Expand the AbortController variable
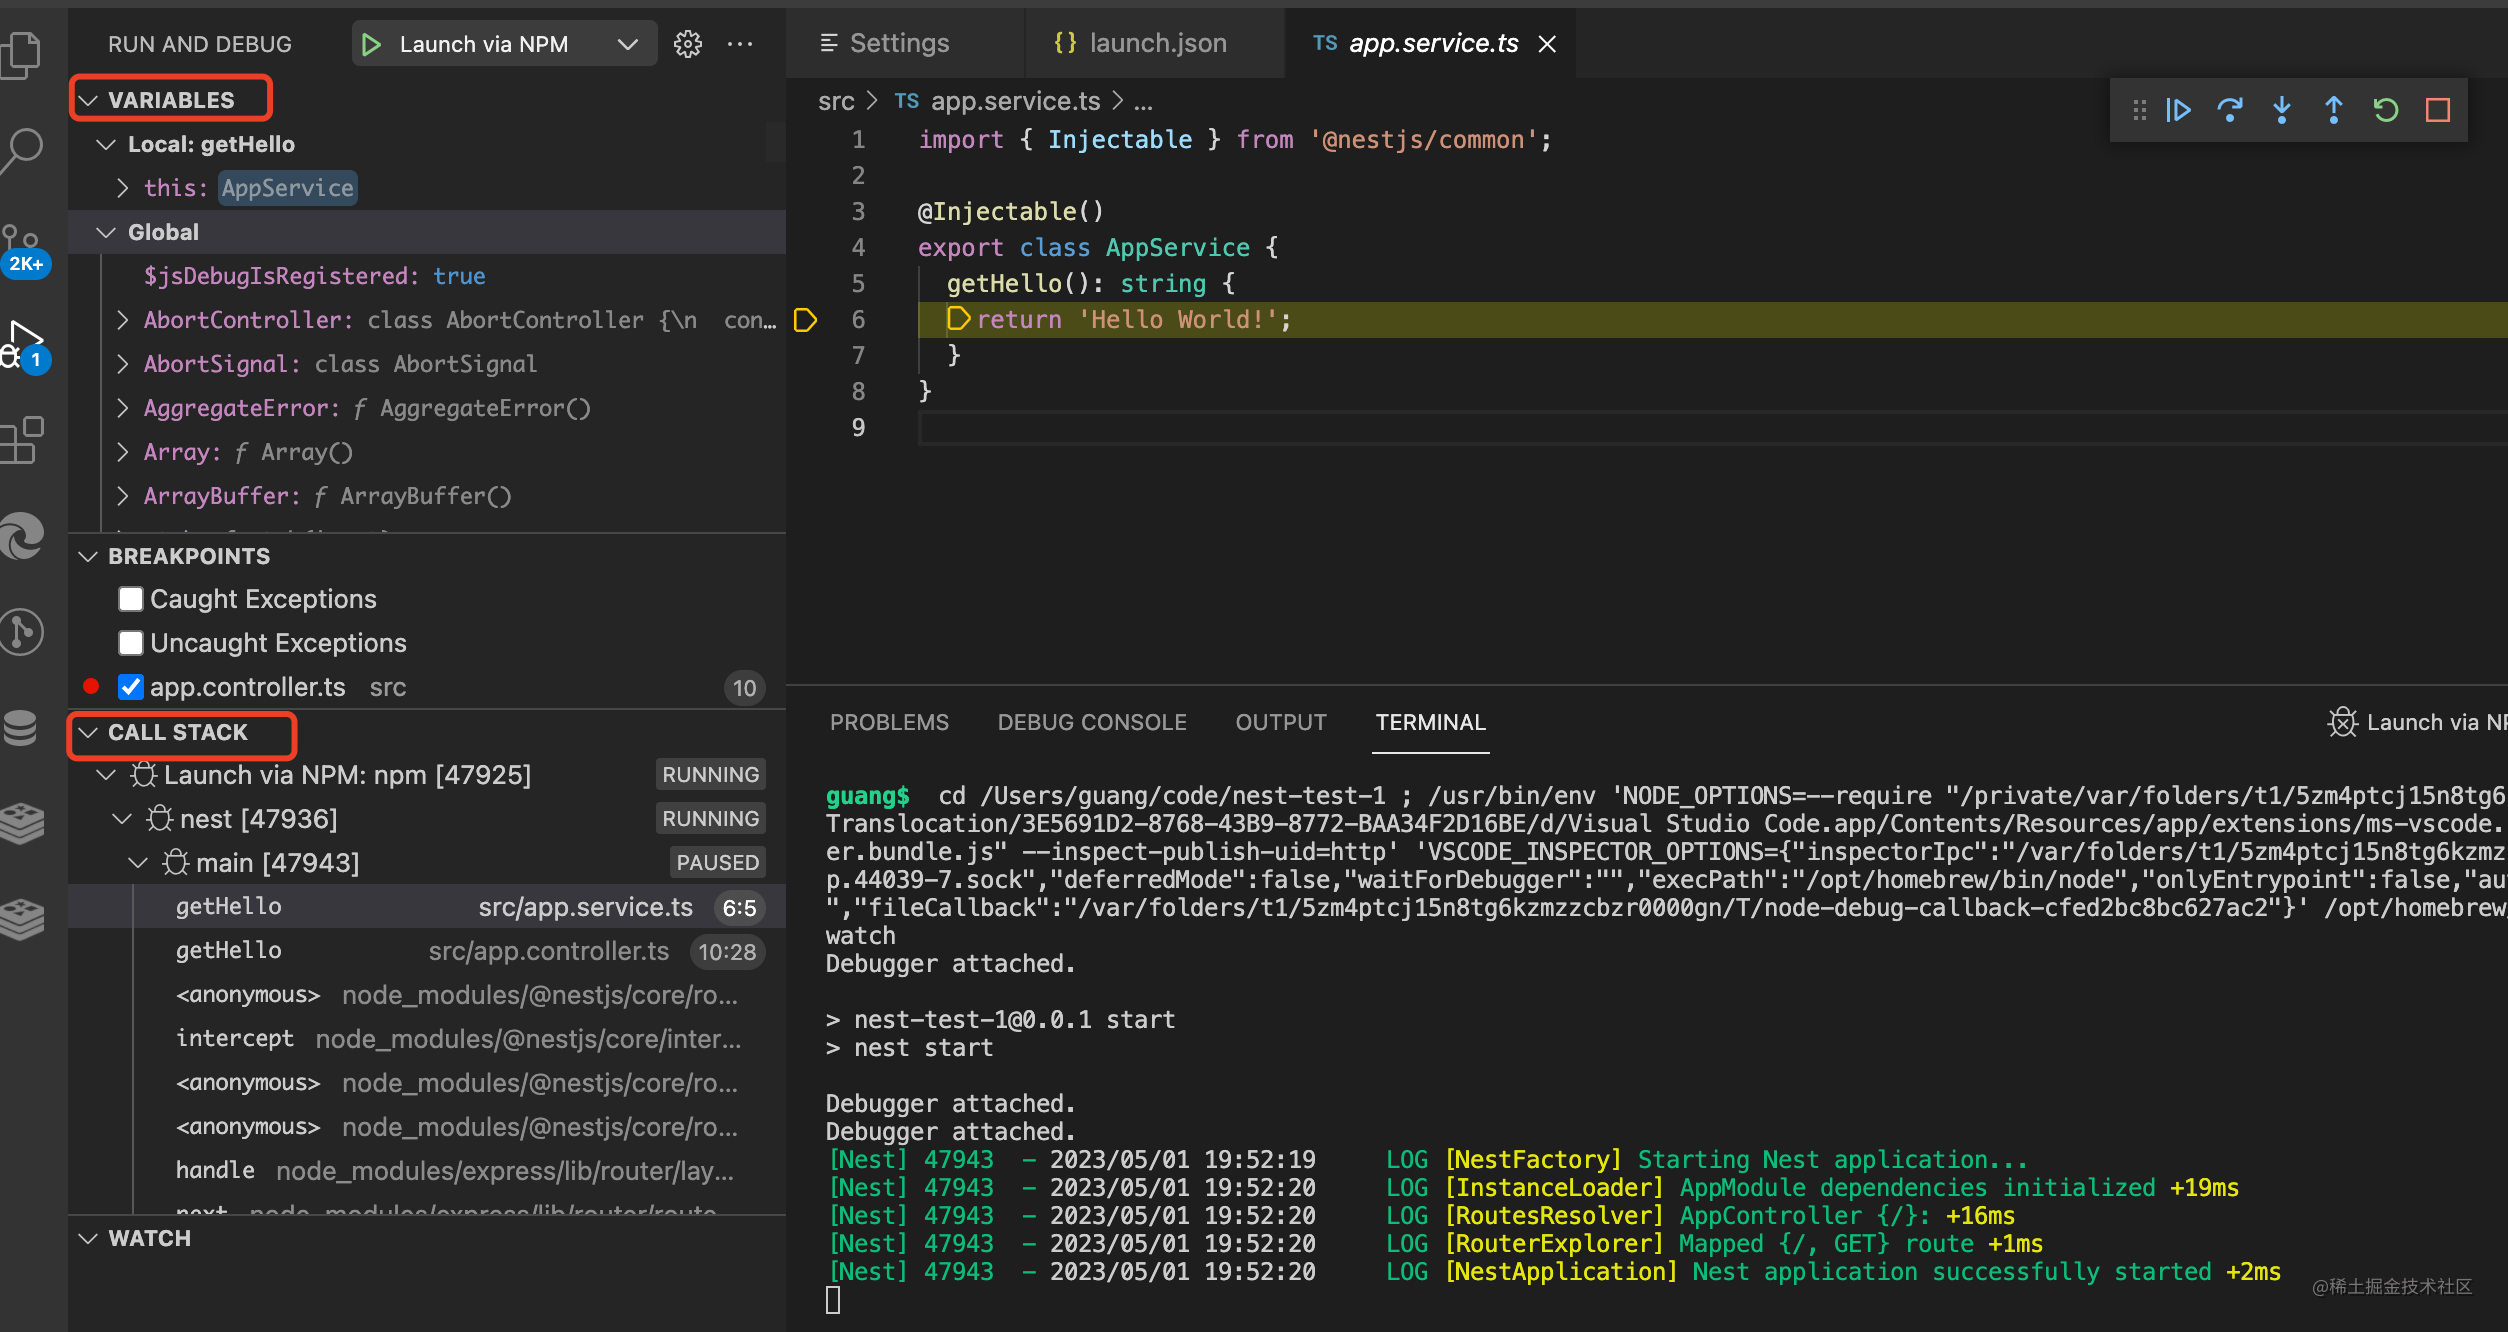 point(122,320)
